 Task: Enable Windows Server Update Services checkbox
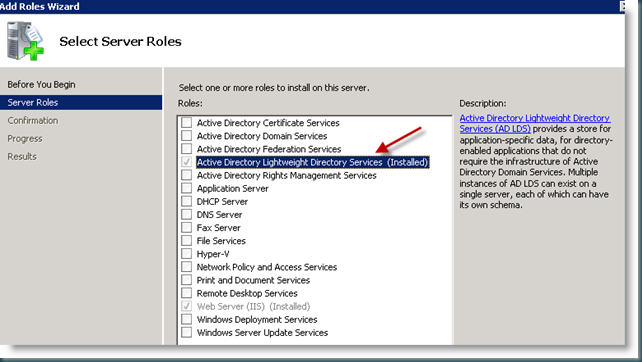pyautogui.click(x=186, y=332)
